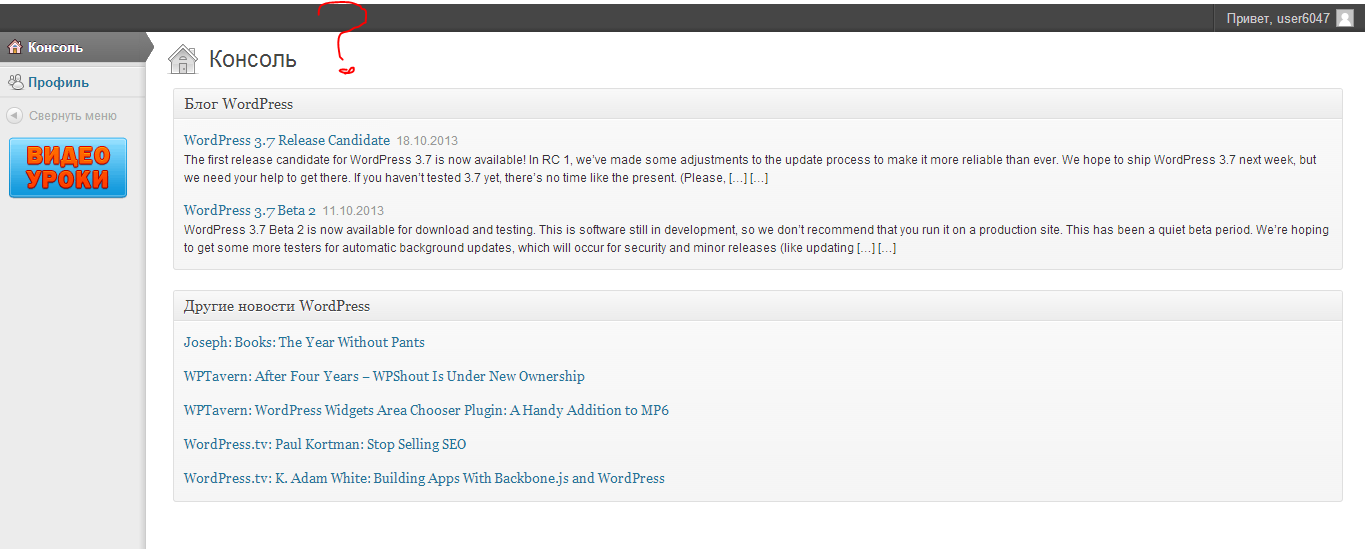Collapse the Блог WordPress widget header
The height and width of the screenshot is (549, 1365).
coord(757,104)
